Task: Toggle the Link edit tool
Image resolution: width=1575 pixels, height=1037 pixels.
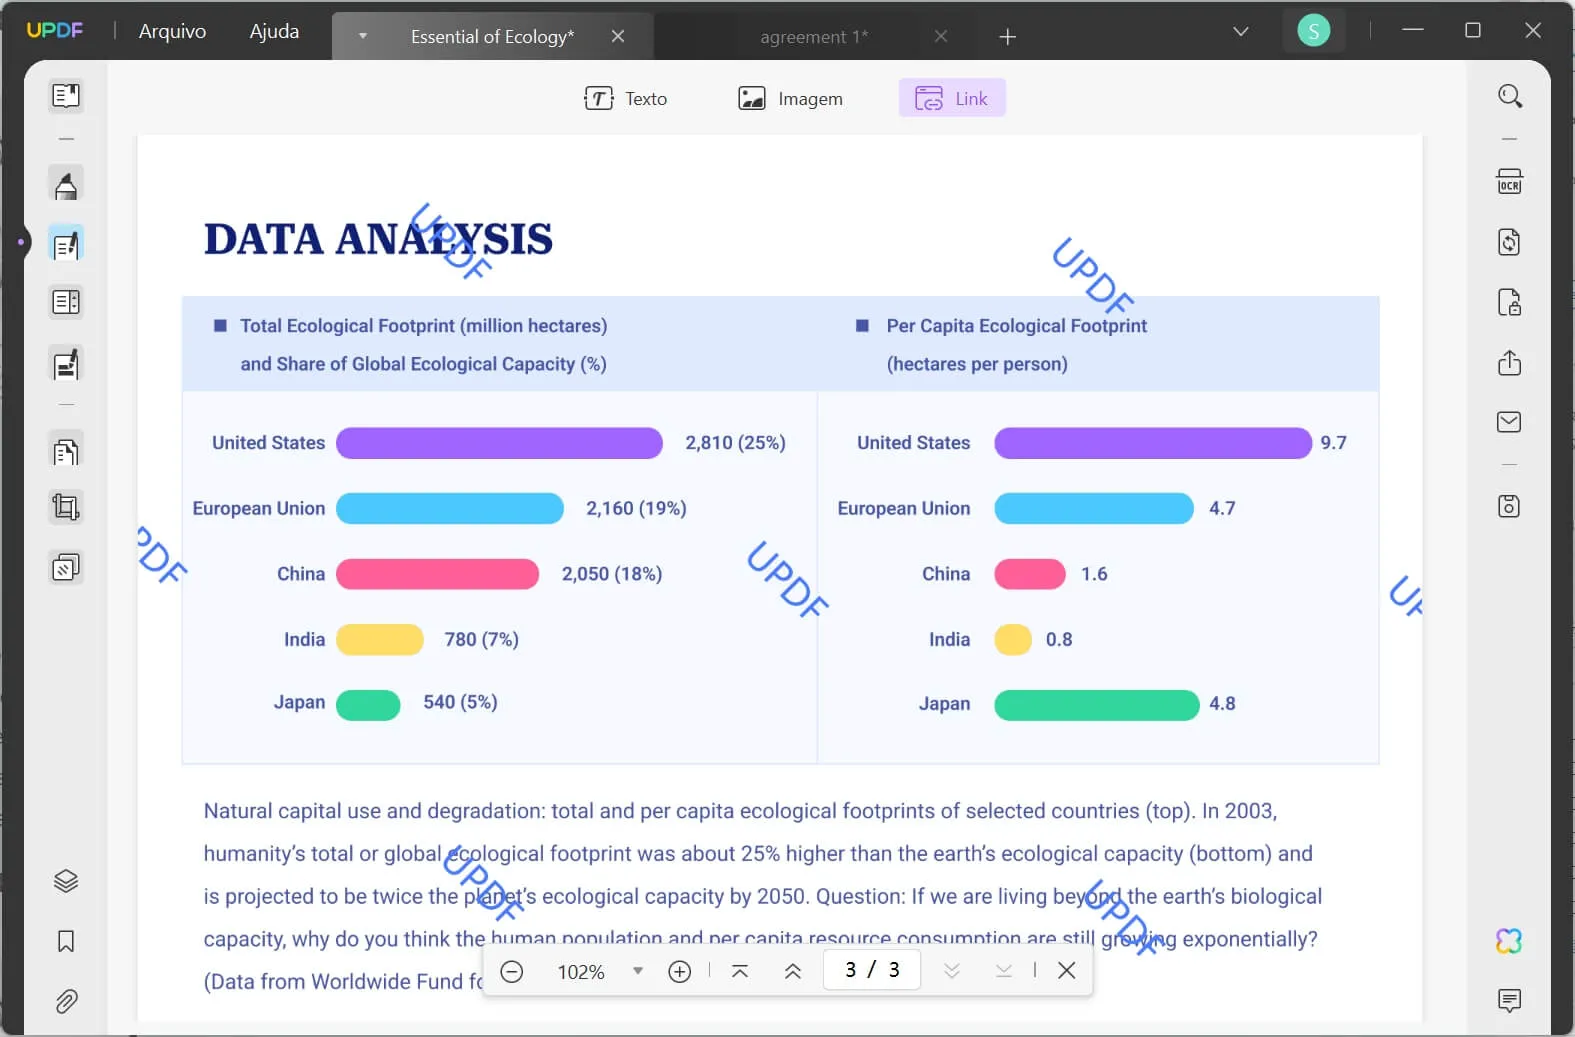Action: (952, 98)
